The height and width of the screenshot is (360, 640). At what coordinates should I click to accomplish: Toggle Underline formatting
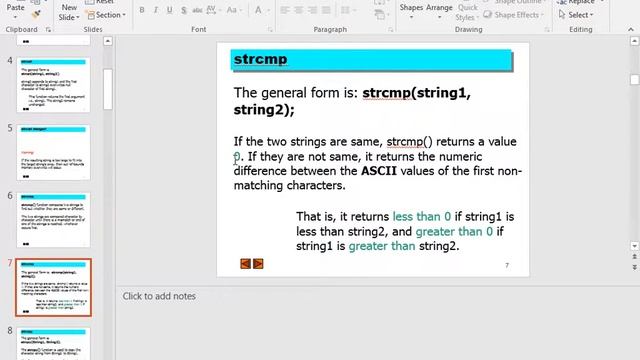[x=169, y=10]
